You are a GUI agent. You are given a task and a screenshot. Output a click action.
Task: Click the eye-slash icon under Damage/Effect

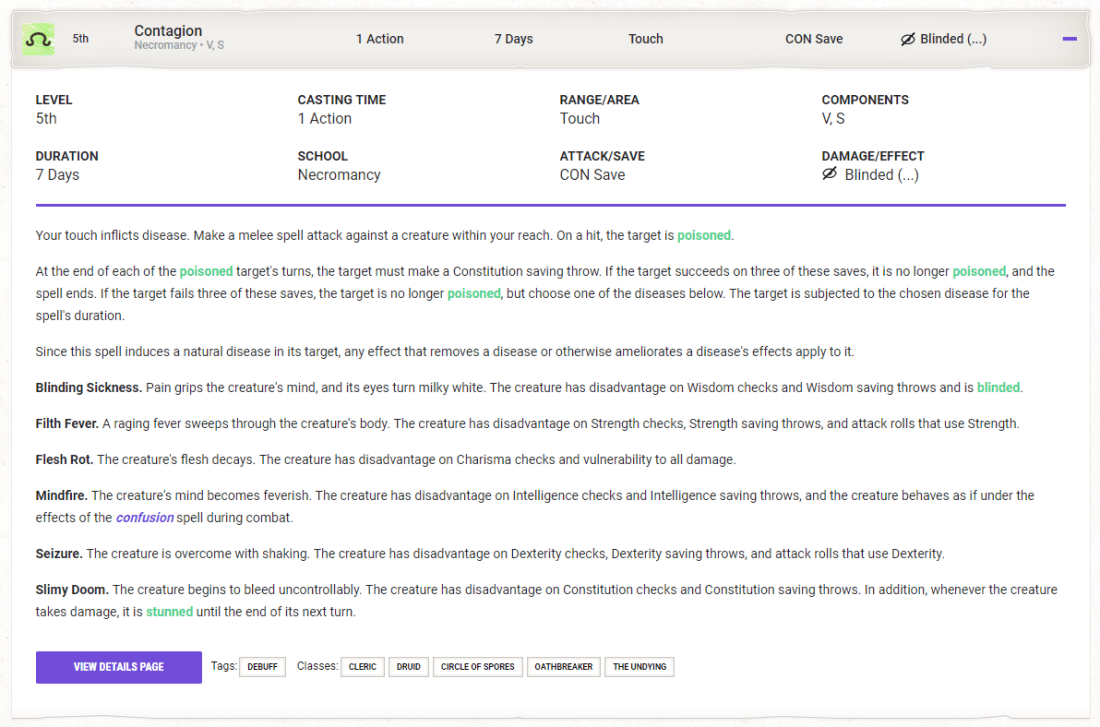click(829, 174)
